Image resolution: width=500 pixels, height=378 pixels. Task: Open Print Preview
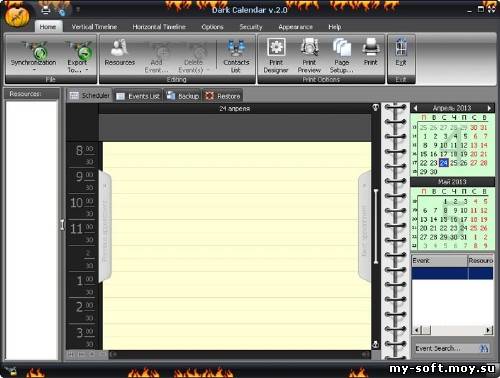coord(309,56)
